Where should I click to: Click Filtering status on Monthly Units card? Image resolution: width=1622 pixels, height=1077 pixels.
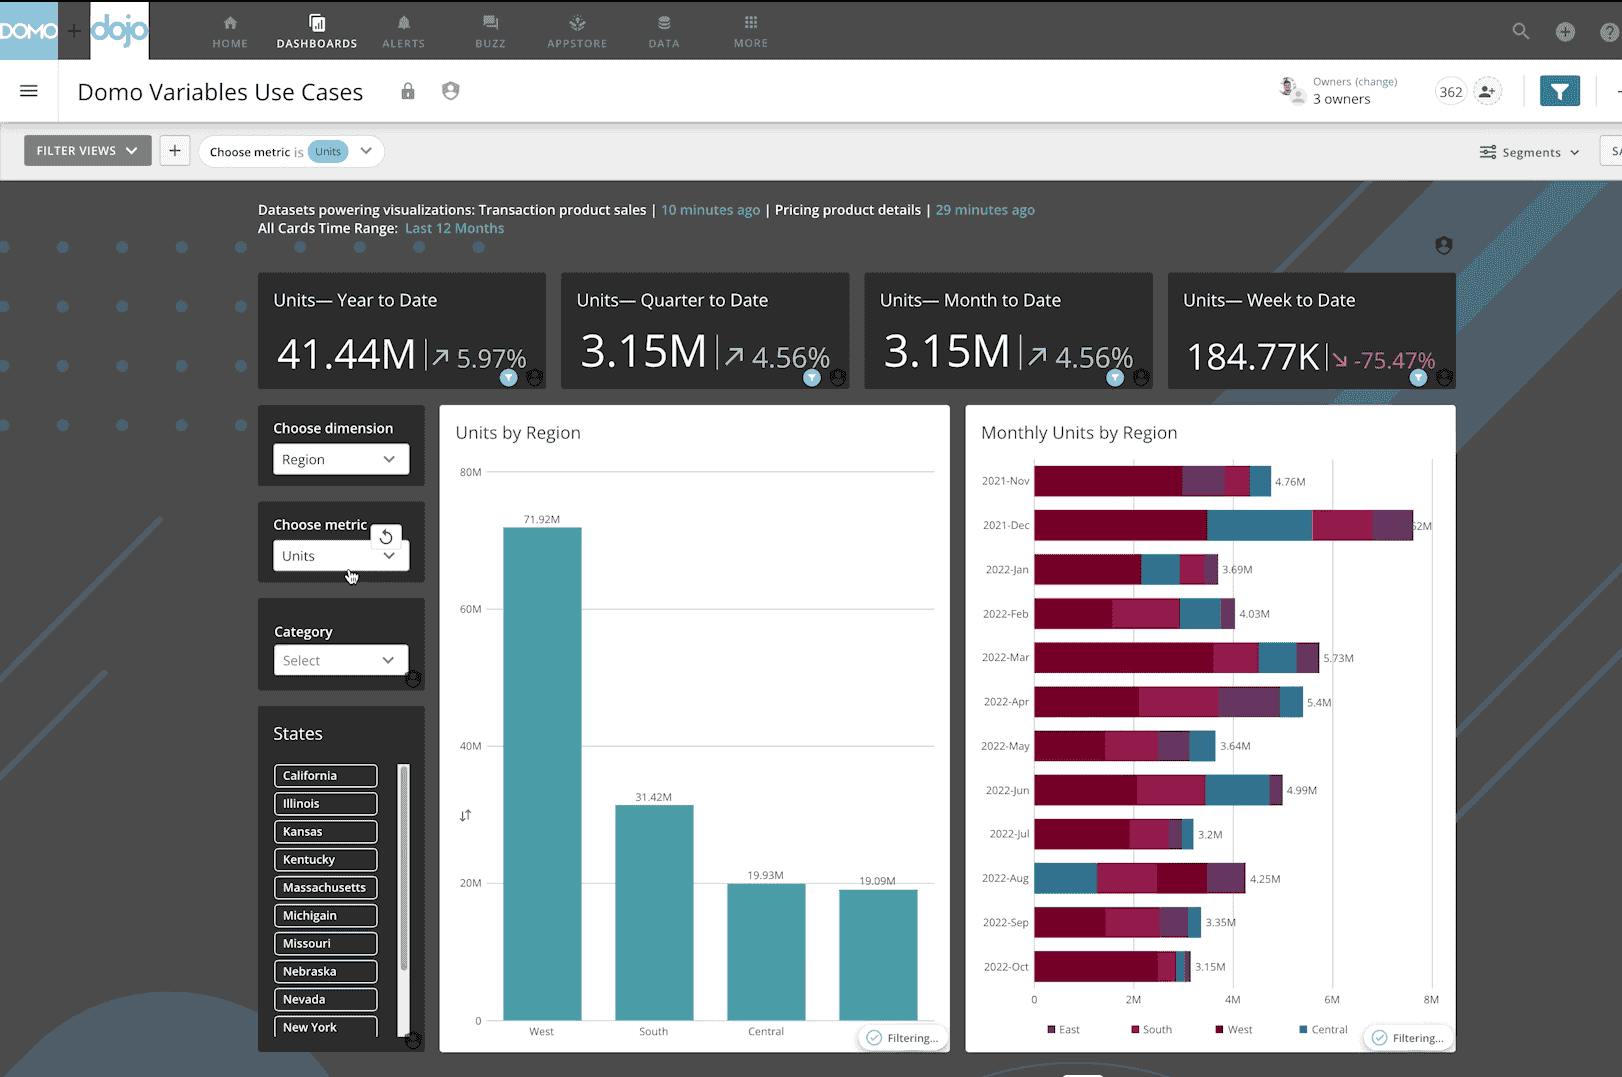1408,1038
